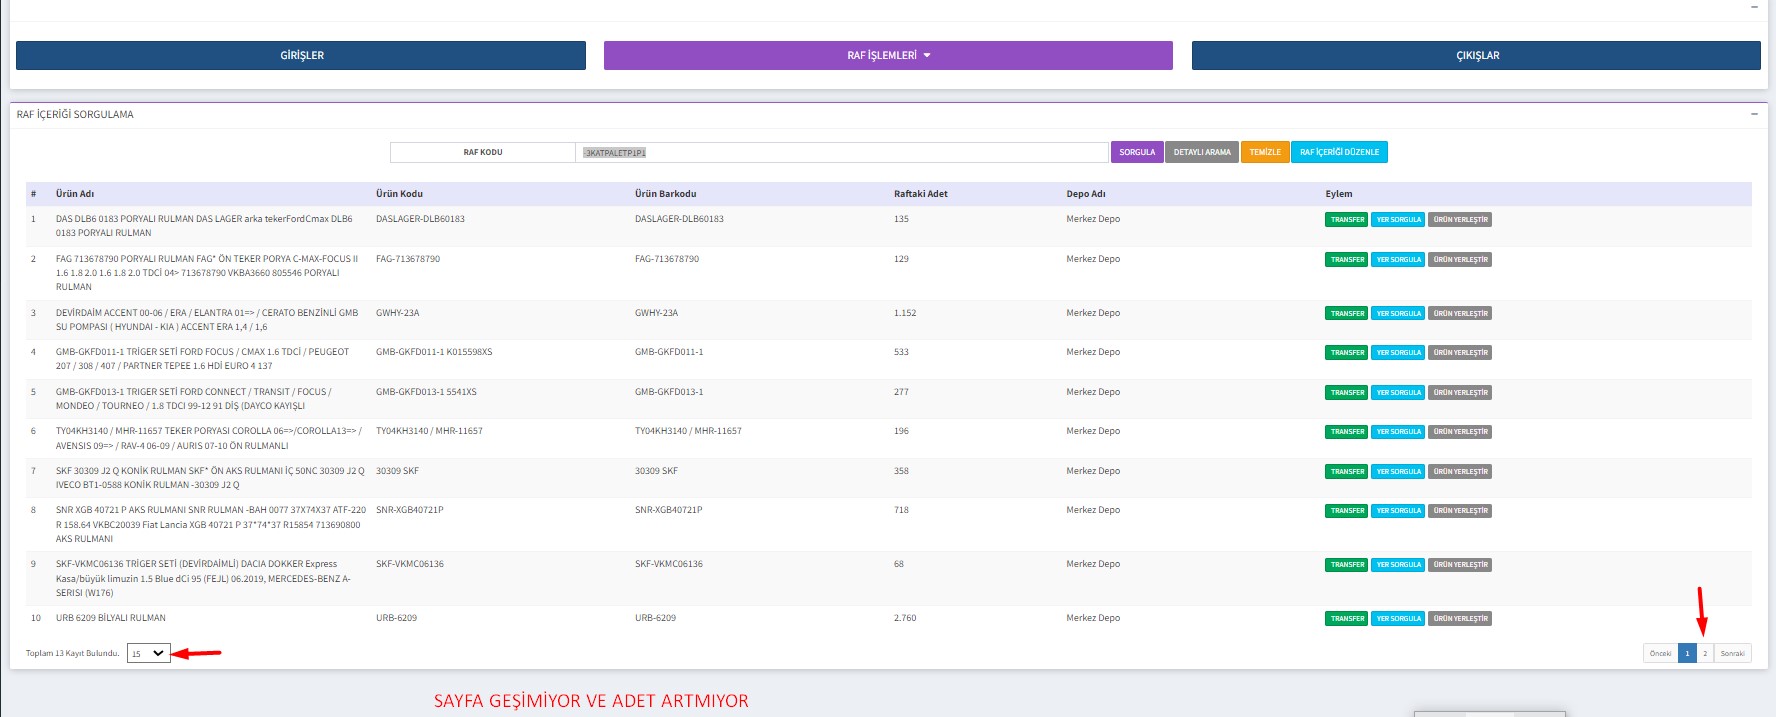1776x717 pixels.
Task: Open the ÇIKIŞLAR section
Action: click(1476, 56)
